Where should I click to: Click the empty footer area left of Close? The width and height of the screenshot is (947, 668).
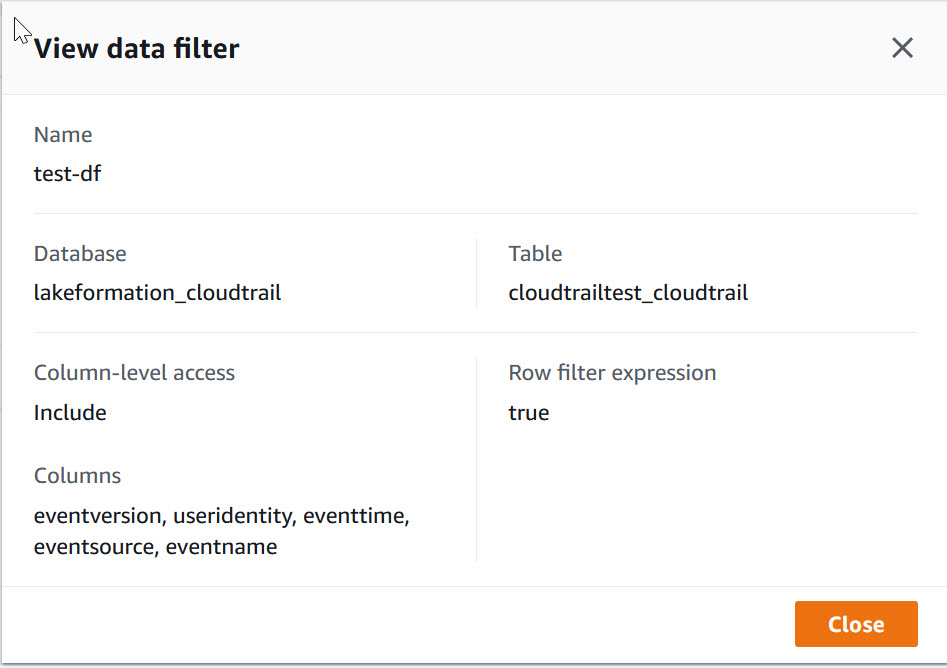pos(400,624)
